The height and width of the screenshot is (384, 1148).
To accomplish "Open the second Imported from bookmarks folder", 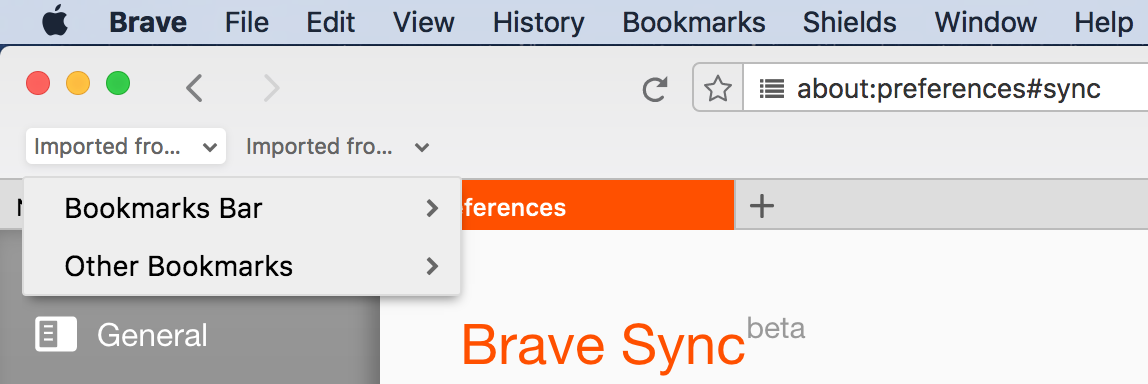I will (338, 147).
